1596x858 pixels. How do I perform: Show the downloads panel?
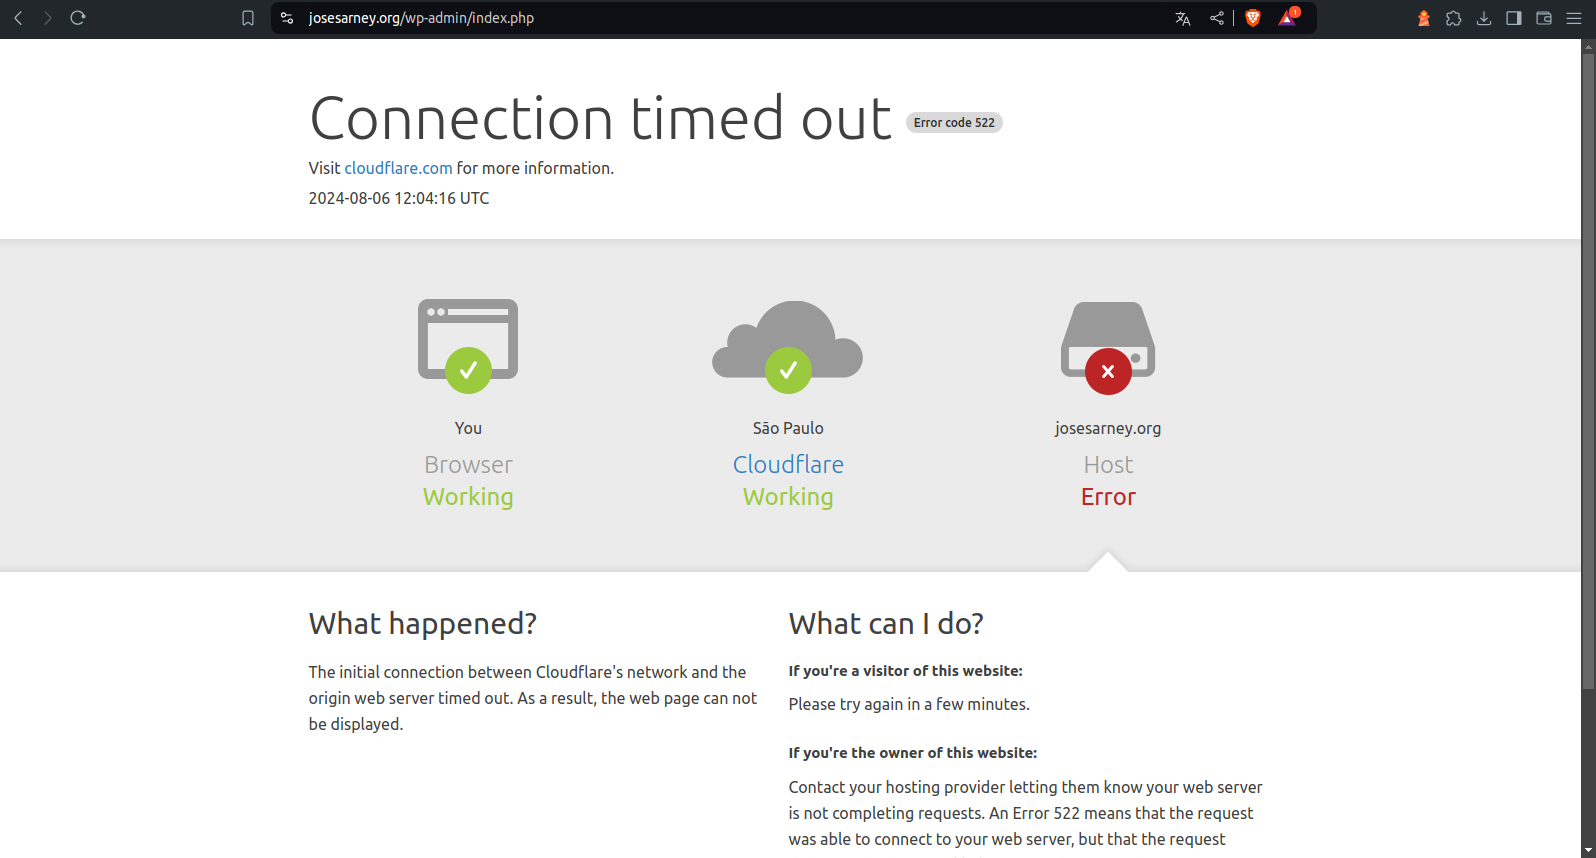point(1484,18)
